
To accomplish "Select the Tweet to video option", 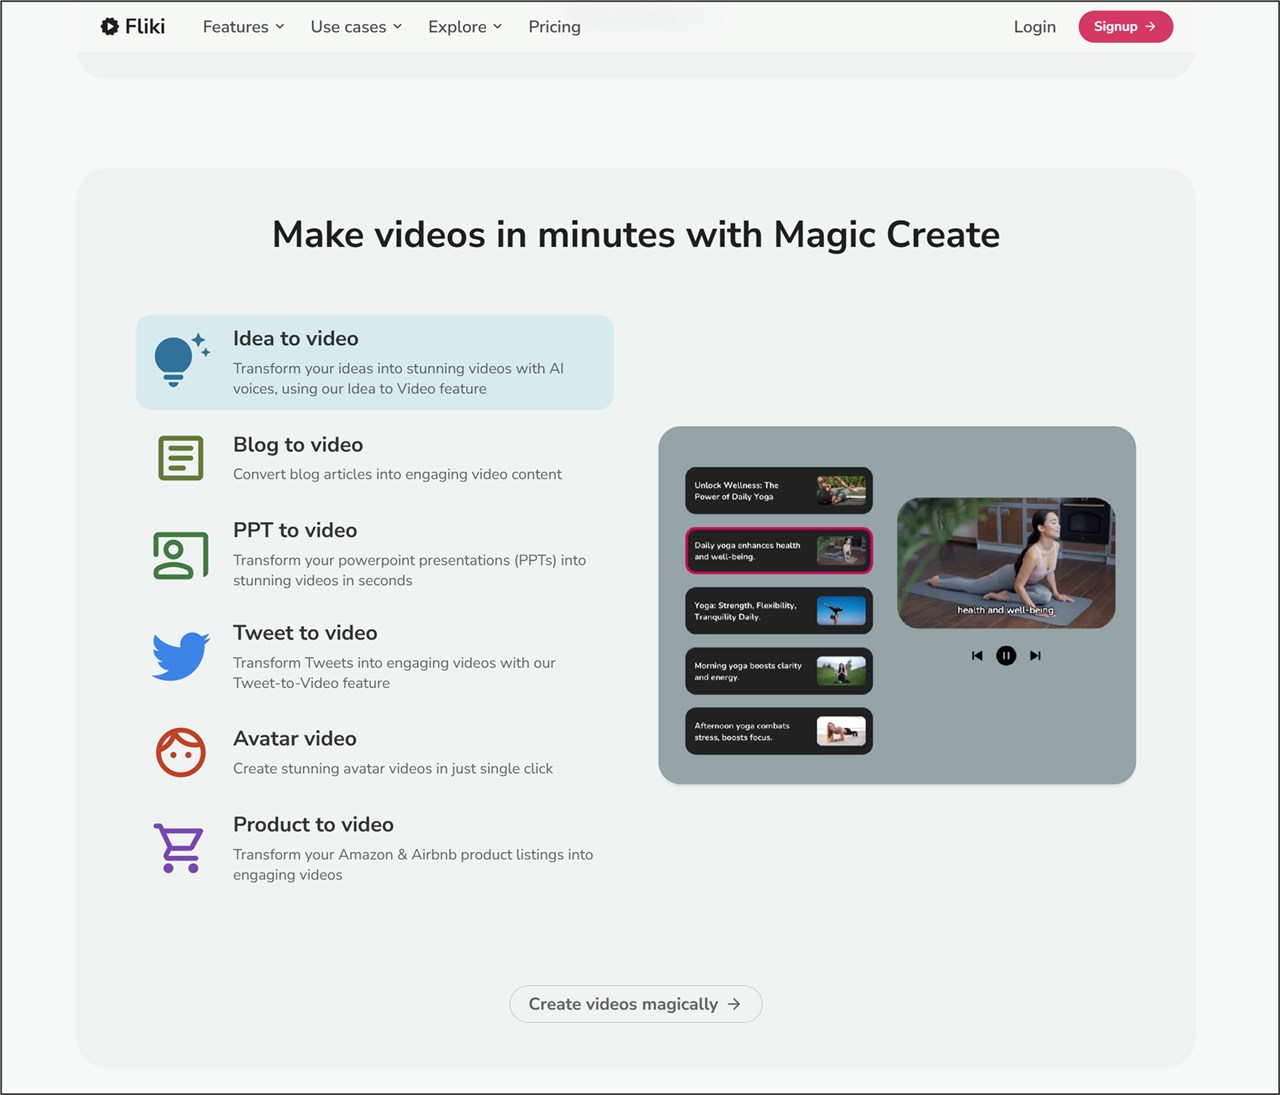I will pos(374,657).
